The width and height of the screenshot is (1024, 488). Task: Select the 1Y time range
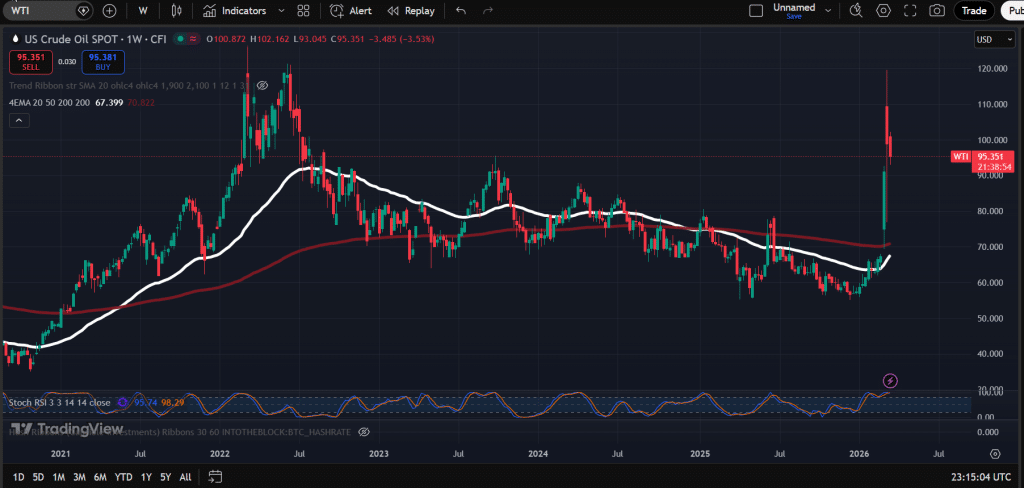pyautogui.click(x=147, y=477)
